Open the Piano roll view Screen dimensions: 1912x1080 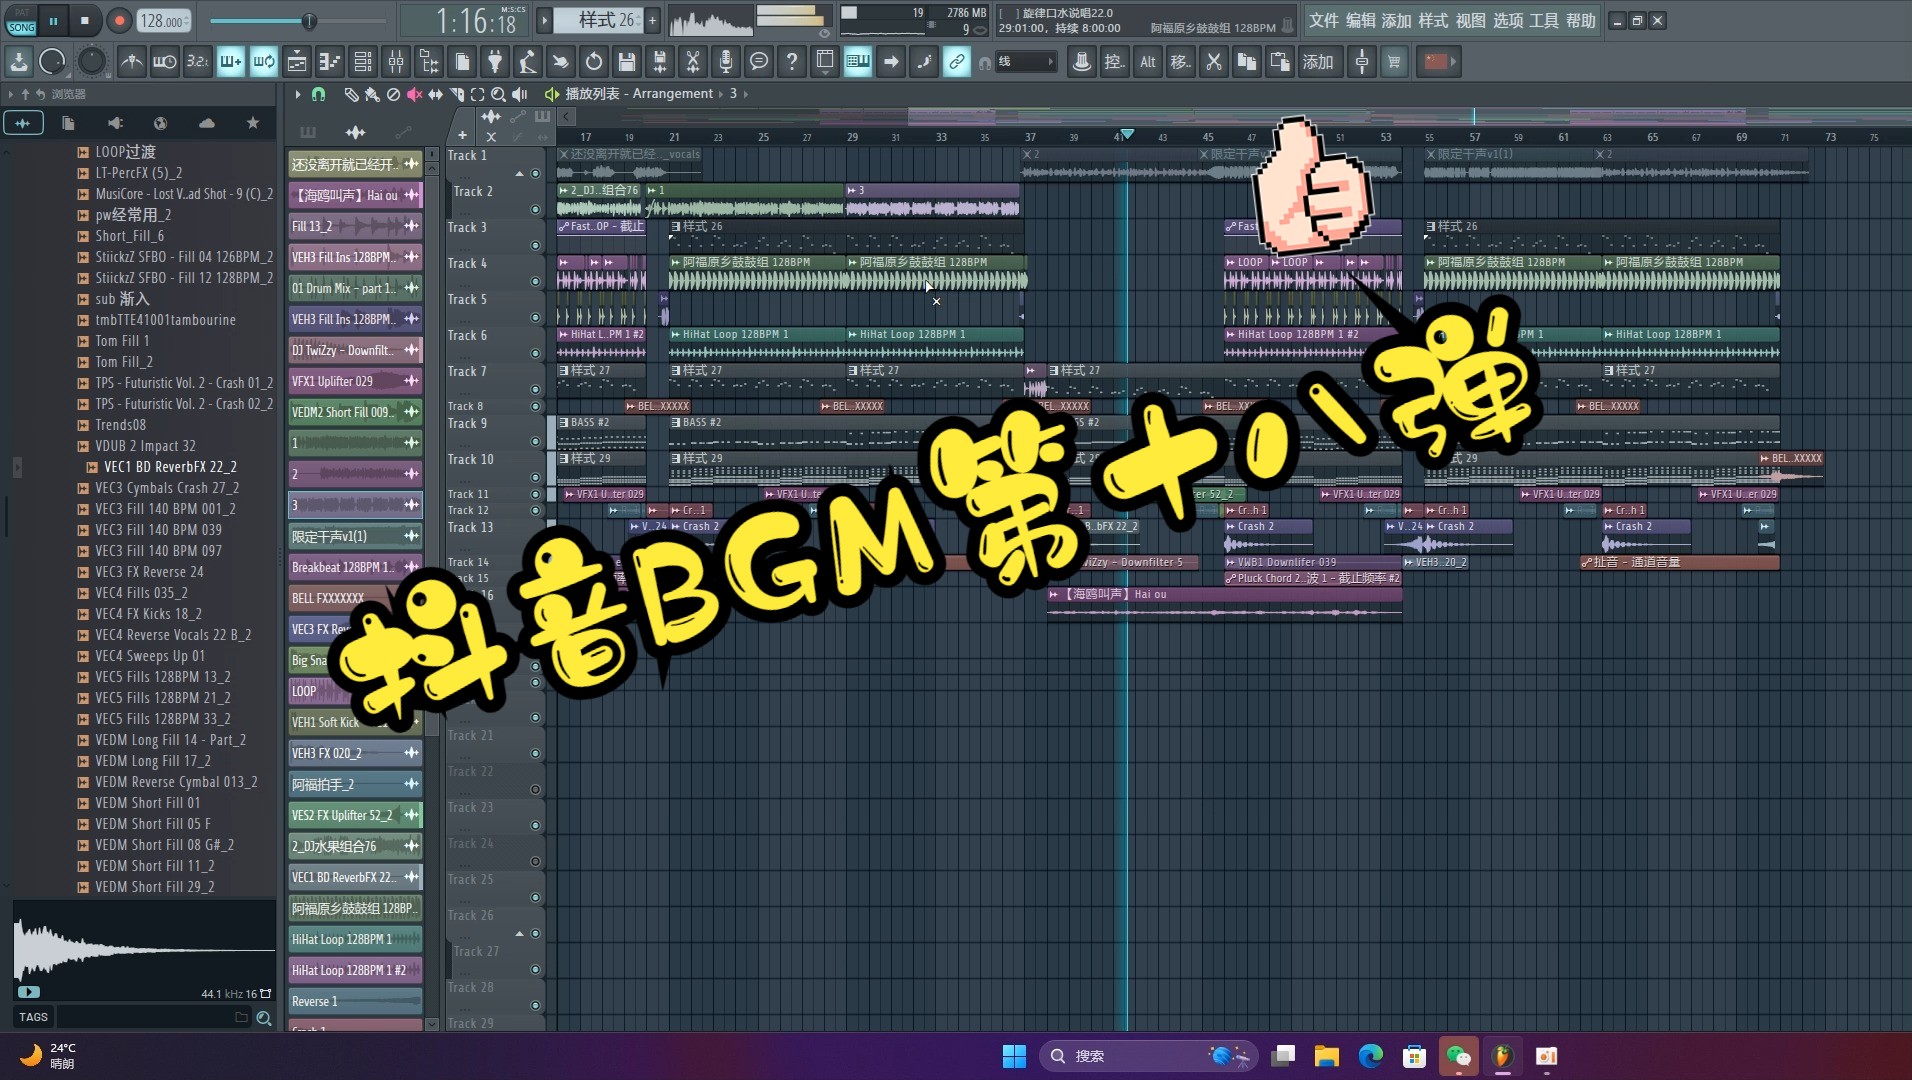point(330,62)
